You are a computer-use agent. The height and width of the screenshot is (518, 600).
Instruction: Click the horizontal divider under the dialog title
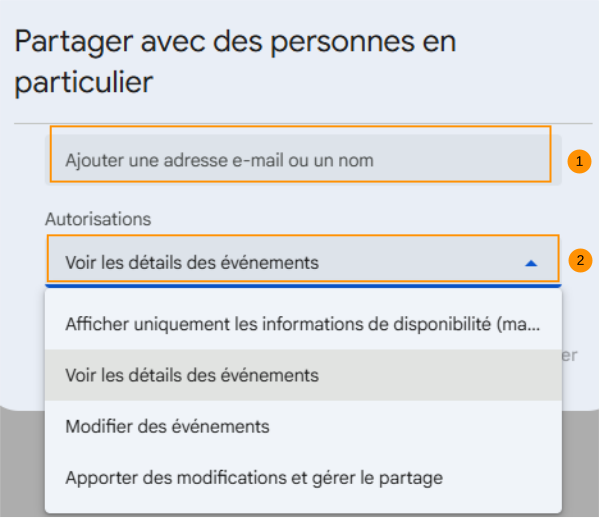[x=300, y=124]
